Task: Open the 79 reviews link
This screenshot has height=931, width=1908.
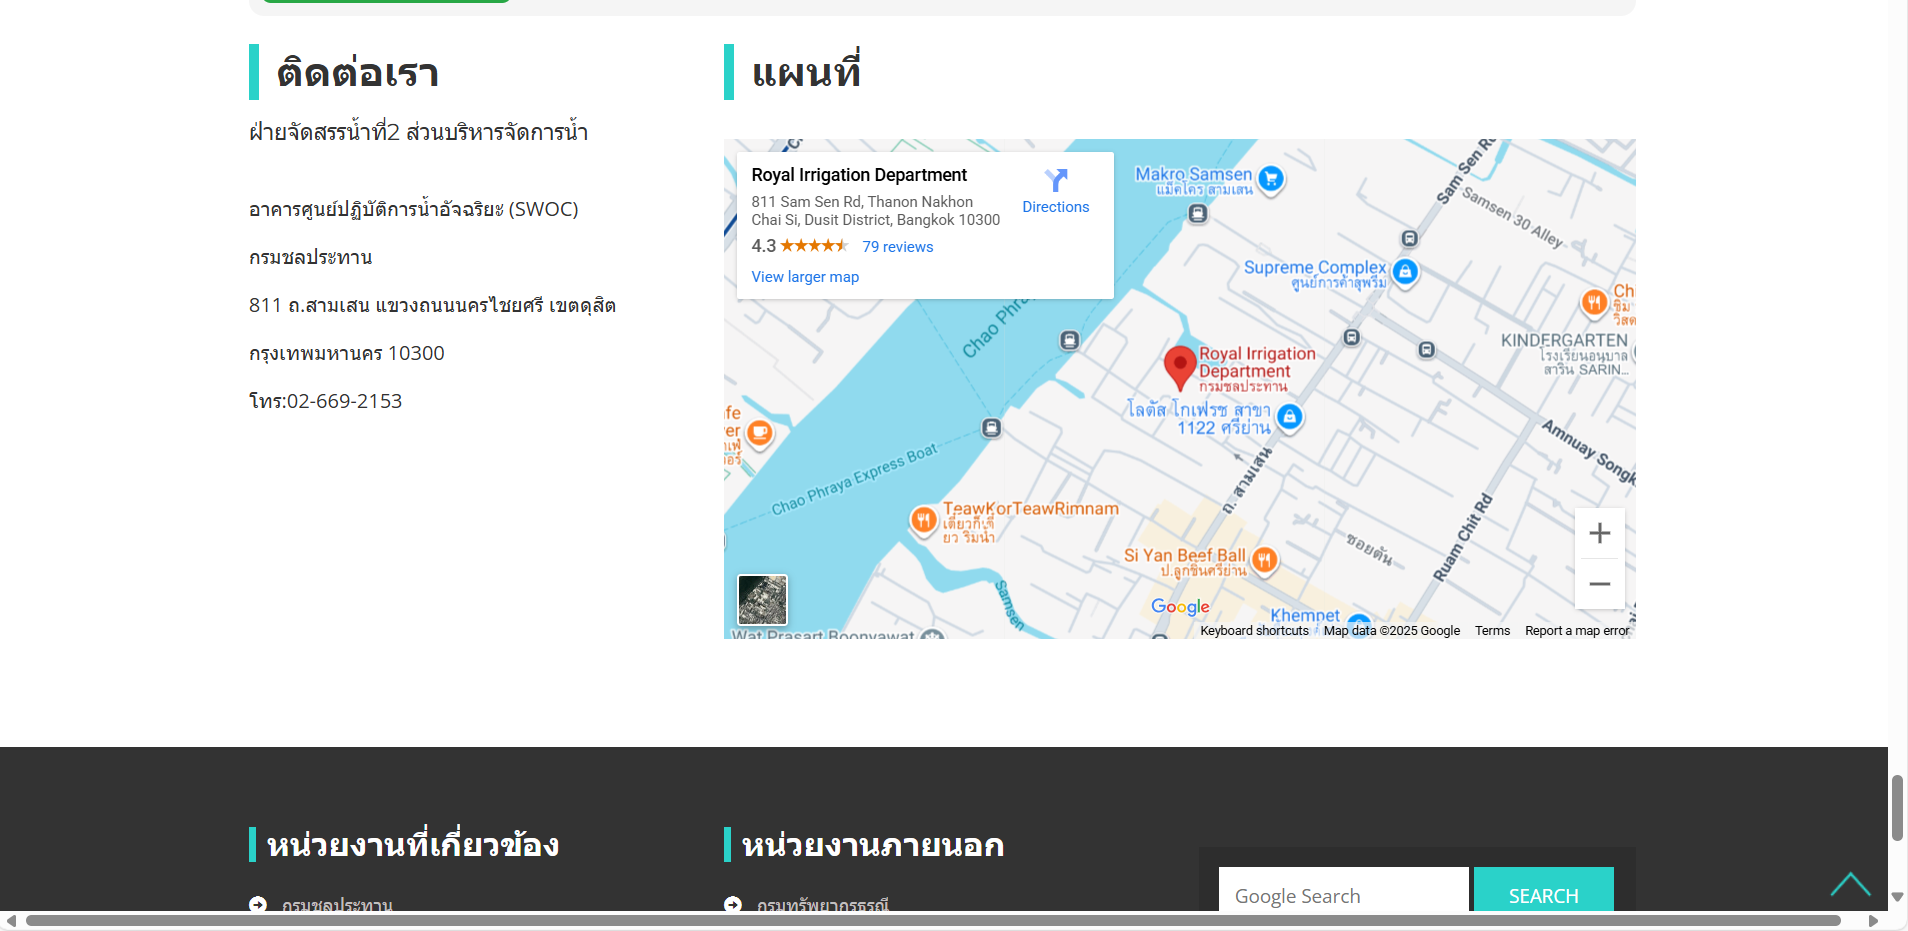Action: point(897,247)
